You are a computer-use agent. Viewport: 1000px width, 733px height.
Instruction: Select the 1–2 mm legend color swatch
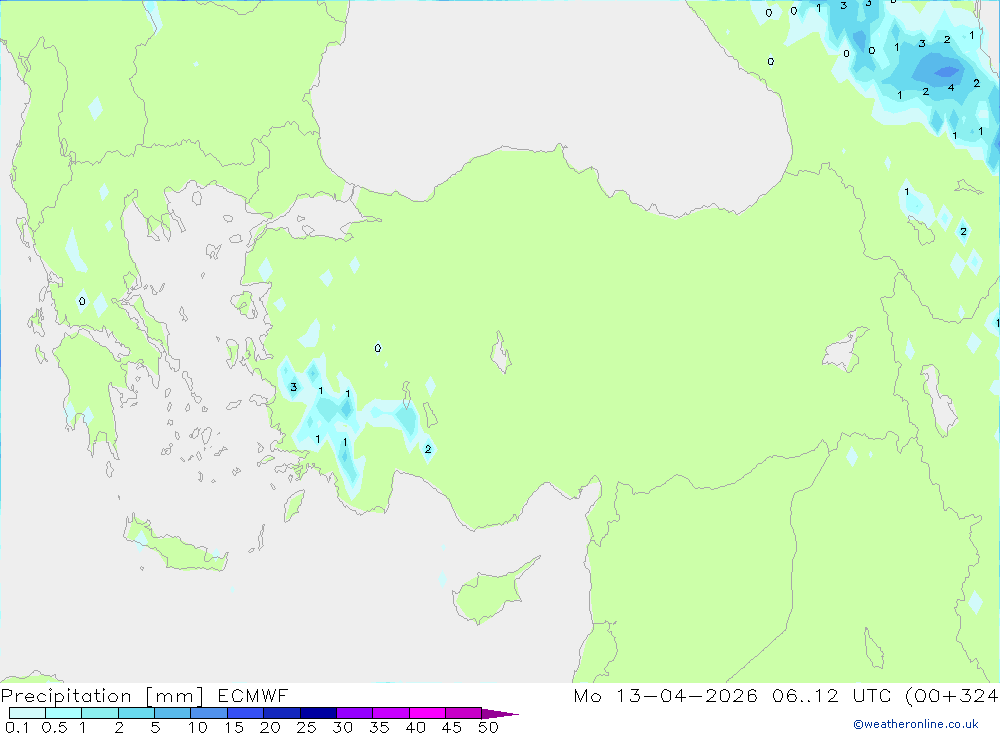pyautogui.click(x=100, y=713)
